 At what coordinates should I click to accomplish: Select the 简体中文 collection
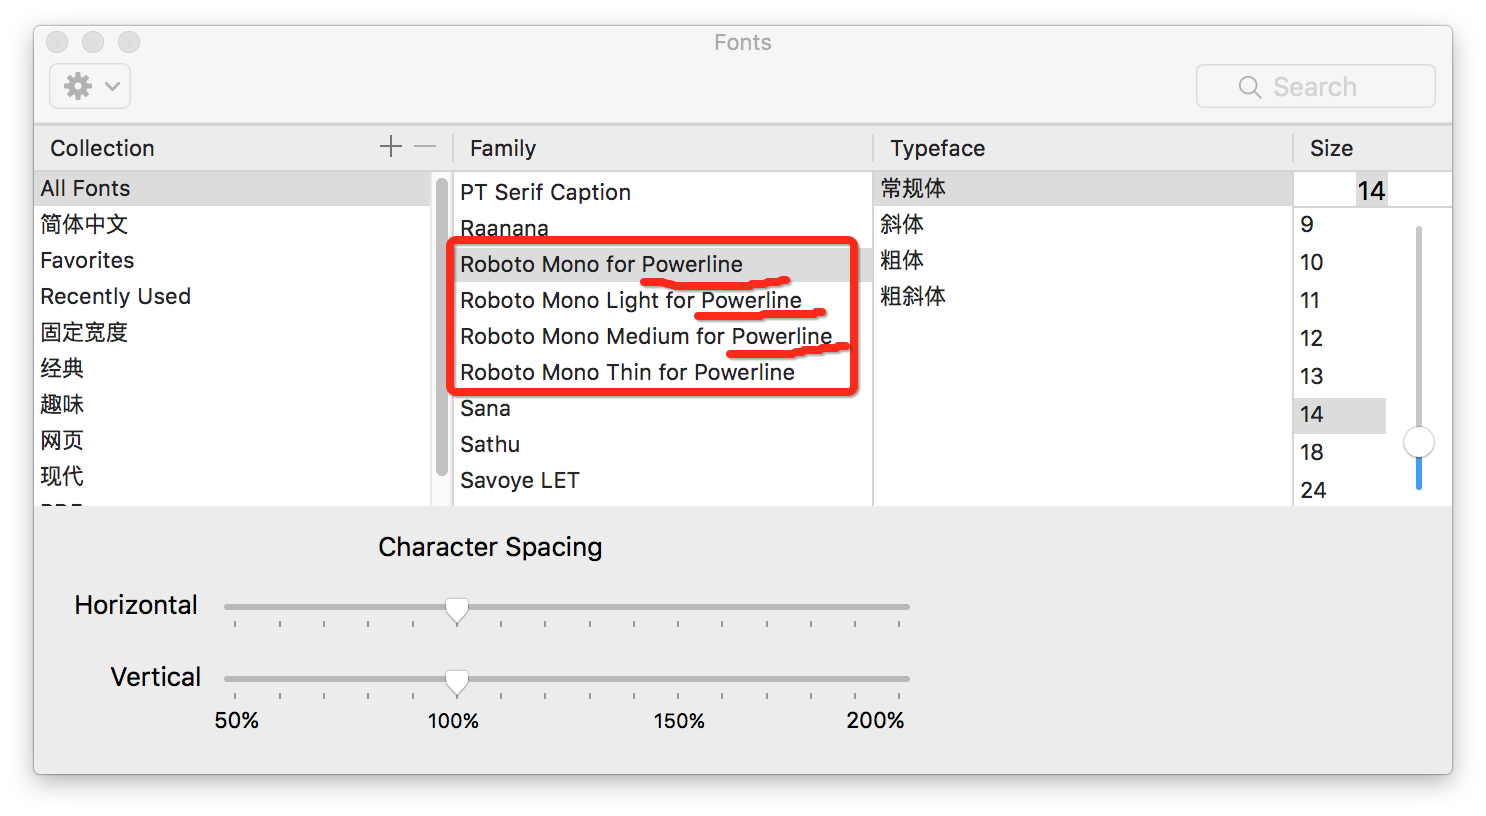(232, 224)
